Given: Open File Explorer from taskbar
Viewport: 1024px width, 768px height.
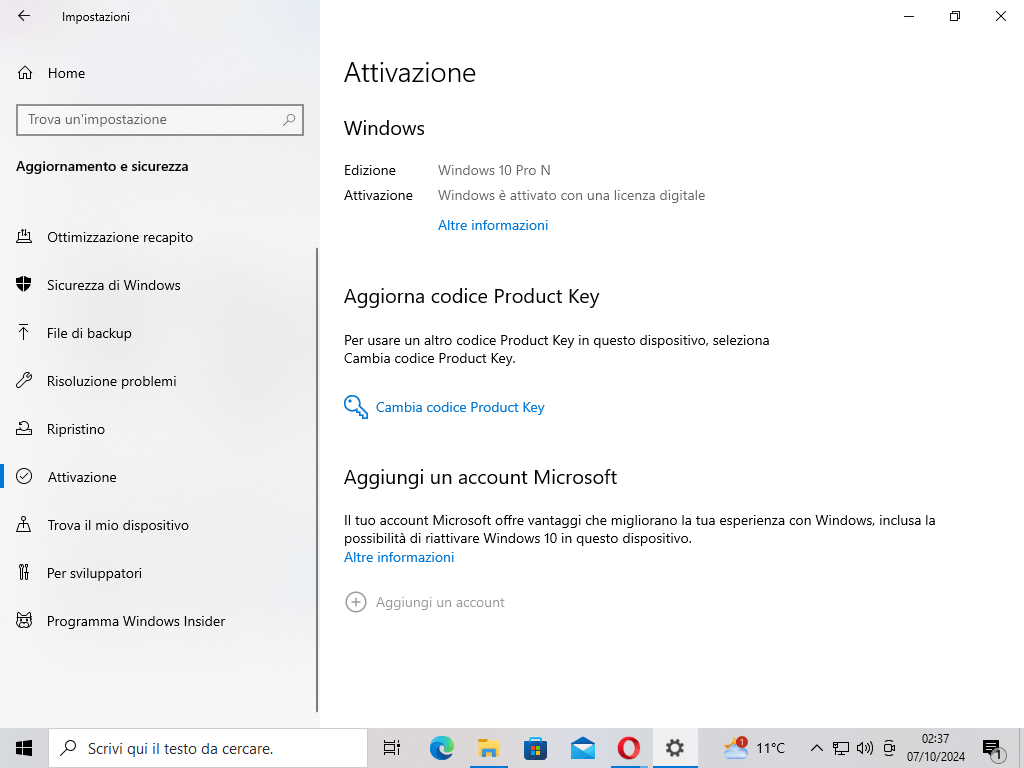Looking at the screenshot, I should click(488, 748).
